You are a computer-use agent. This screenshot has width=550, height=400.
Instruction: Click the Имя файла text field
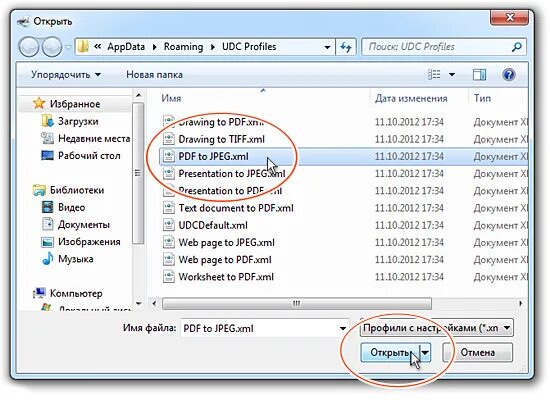(x=260, y=329)
